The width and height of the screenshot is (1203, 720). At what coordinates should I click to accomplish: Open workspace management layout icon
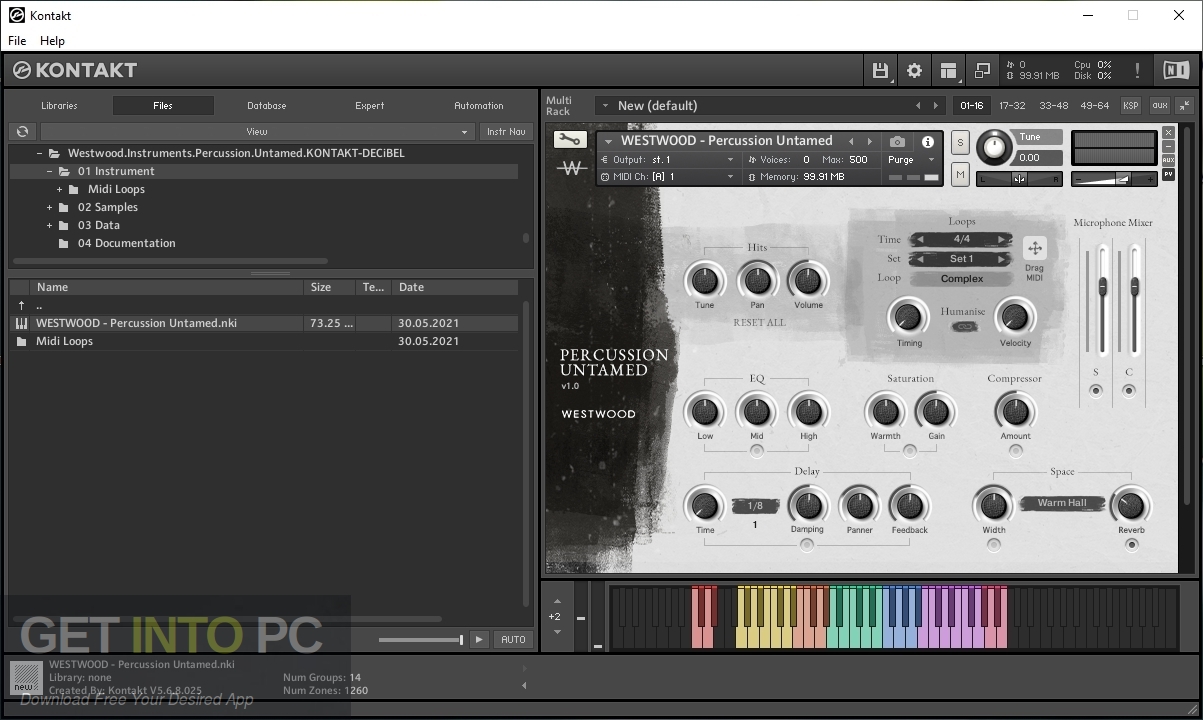(x=948, y=70)
